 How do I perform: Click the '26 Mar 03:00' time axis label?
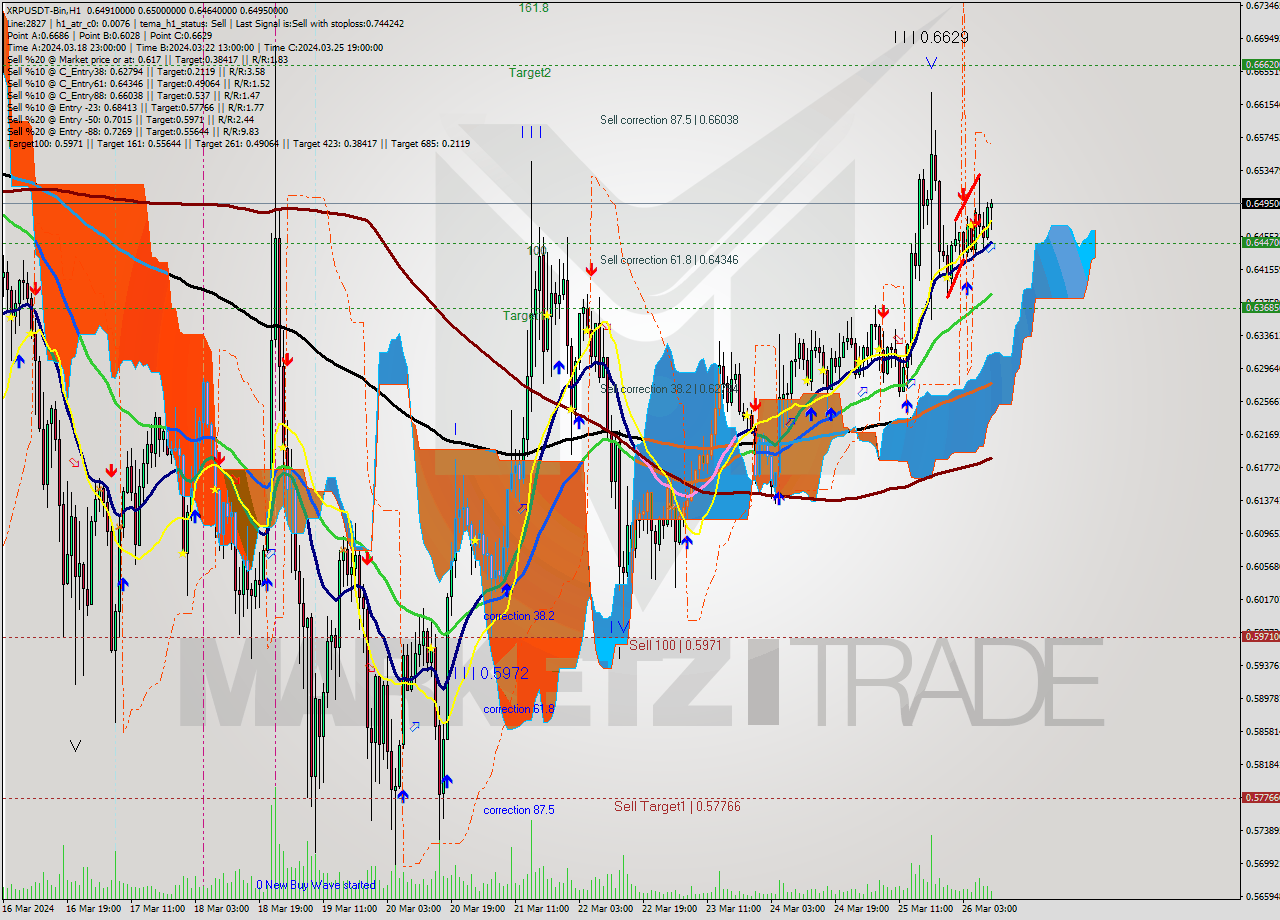point(991,909)
